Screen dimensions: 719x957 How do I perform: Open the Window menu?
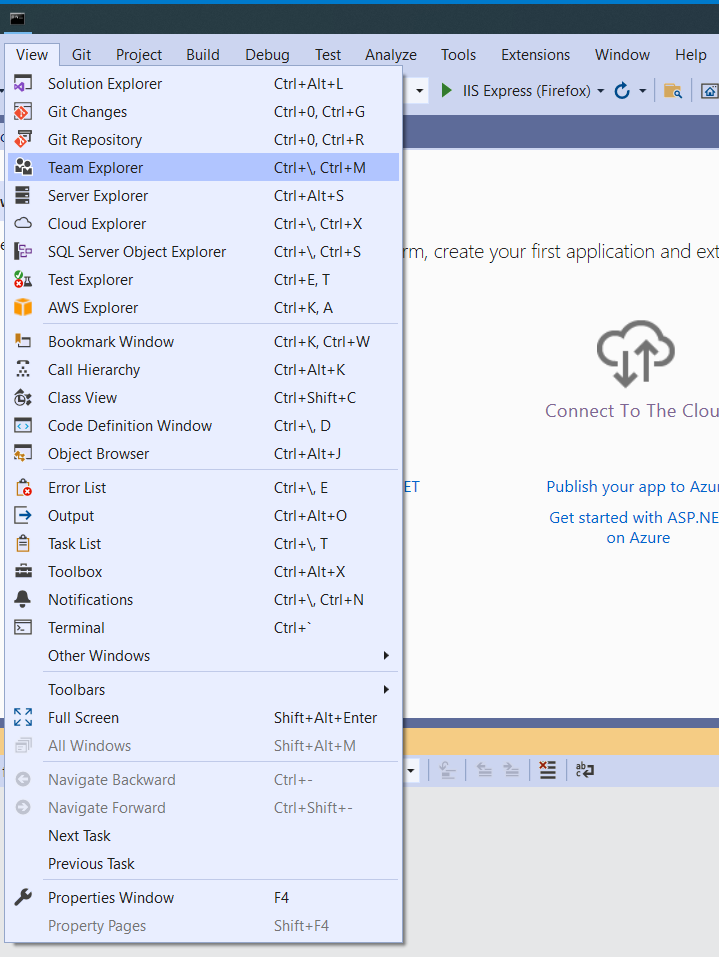tap(622, 55)
